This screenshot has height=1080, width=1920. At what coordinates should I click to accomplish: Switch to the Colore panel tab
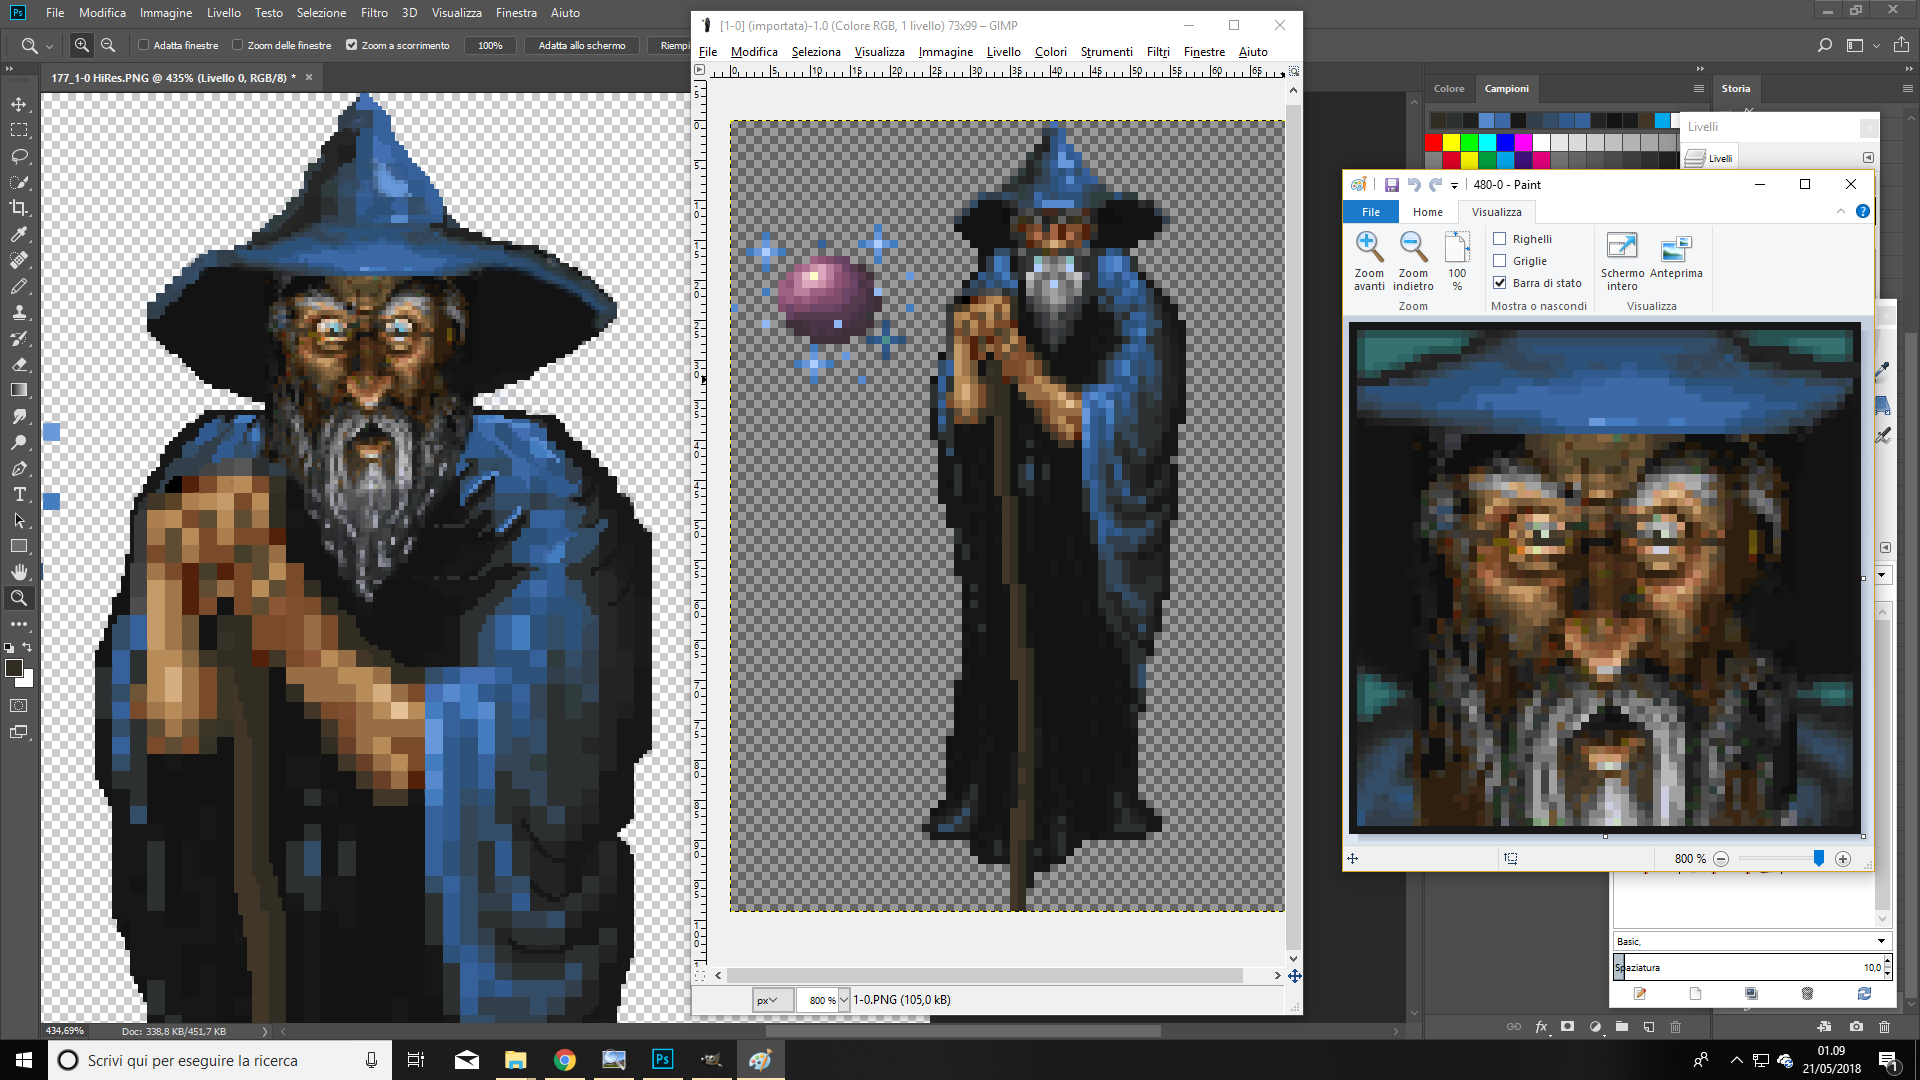click(1448, 89)
